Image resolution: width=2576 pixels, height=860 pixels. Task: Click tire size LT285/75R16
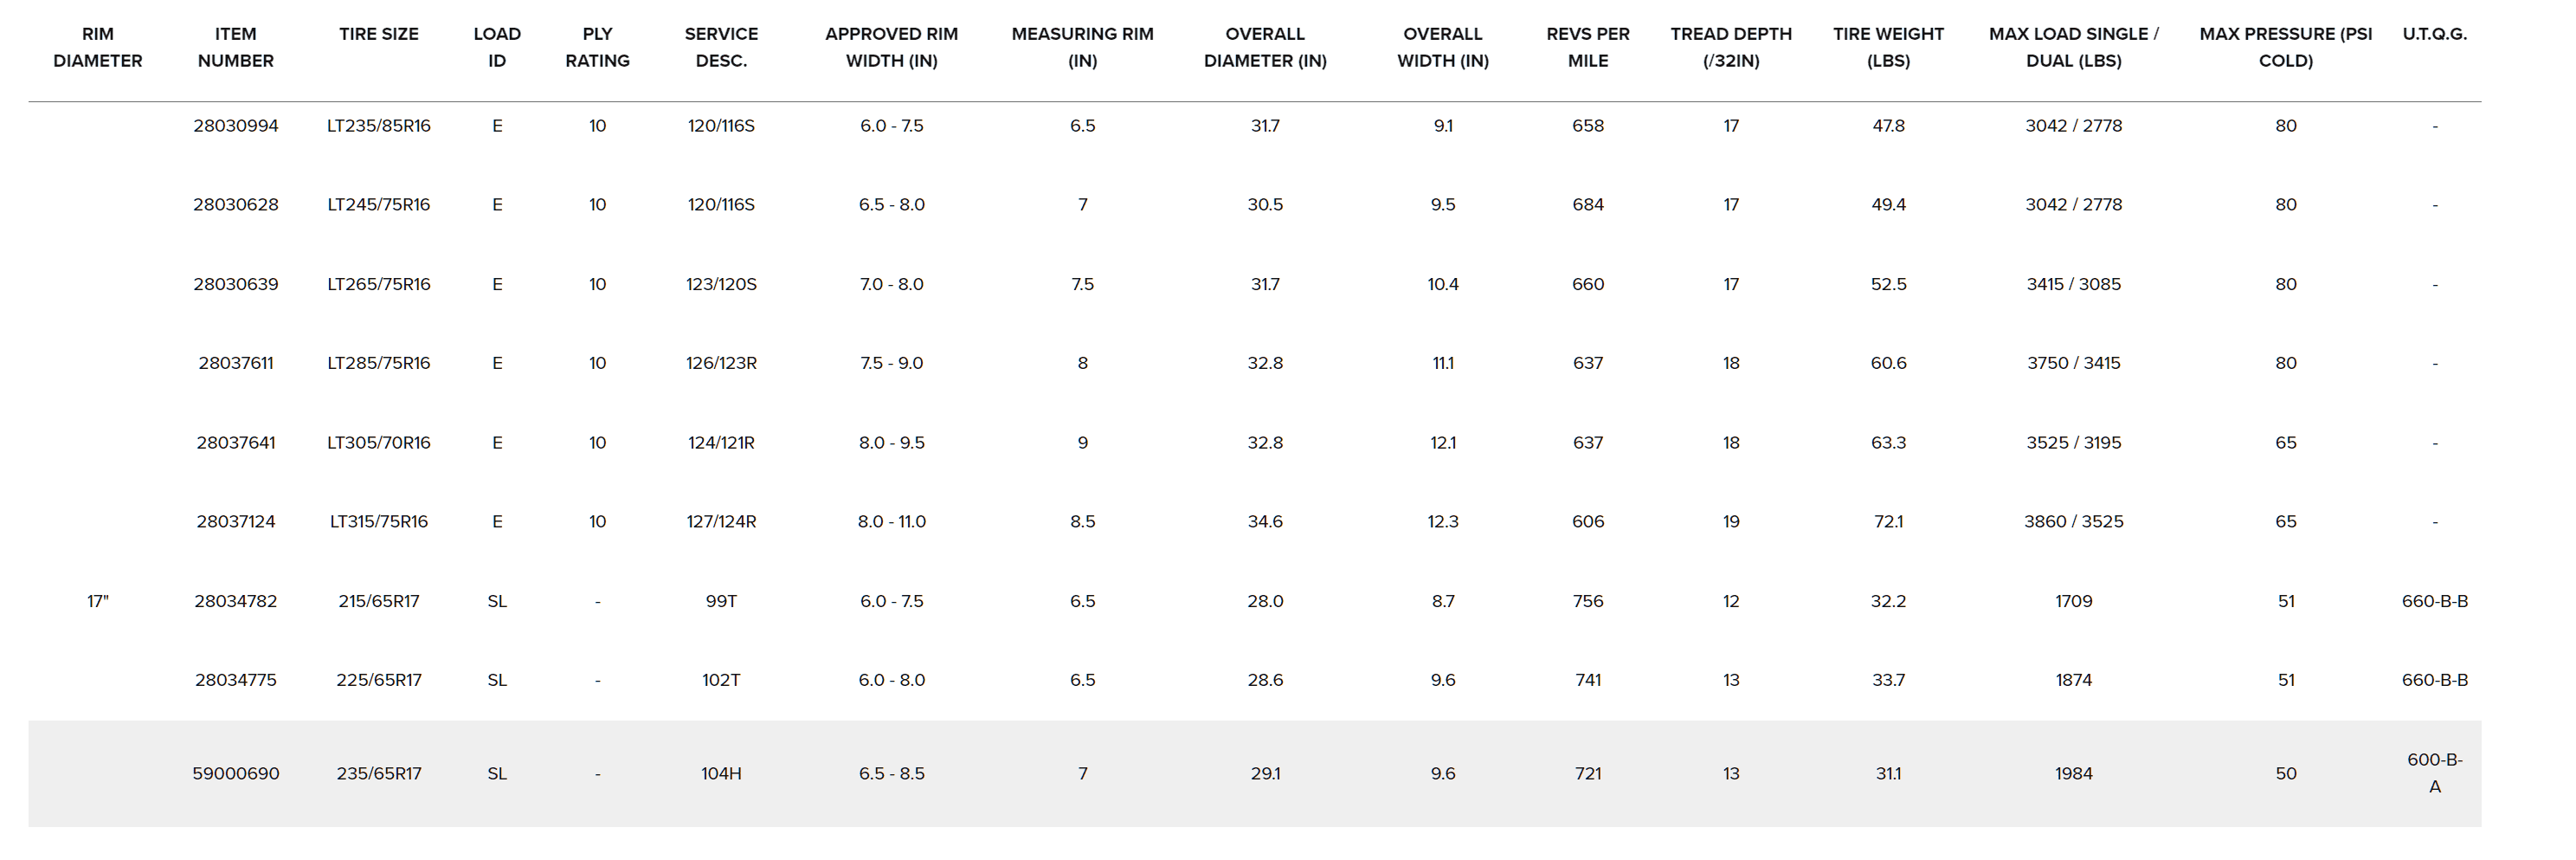pyautogui.click(x=378, y=363)
